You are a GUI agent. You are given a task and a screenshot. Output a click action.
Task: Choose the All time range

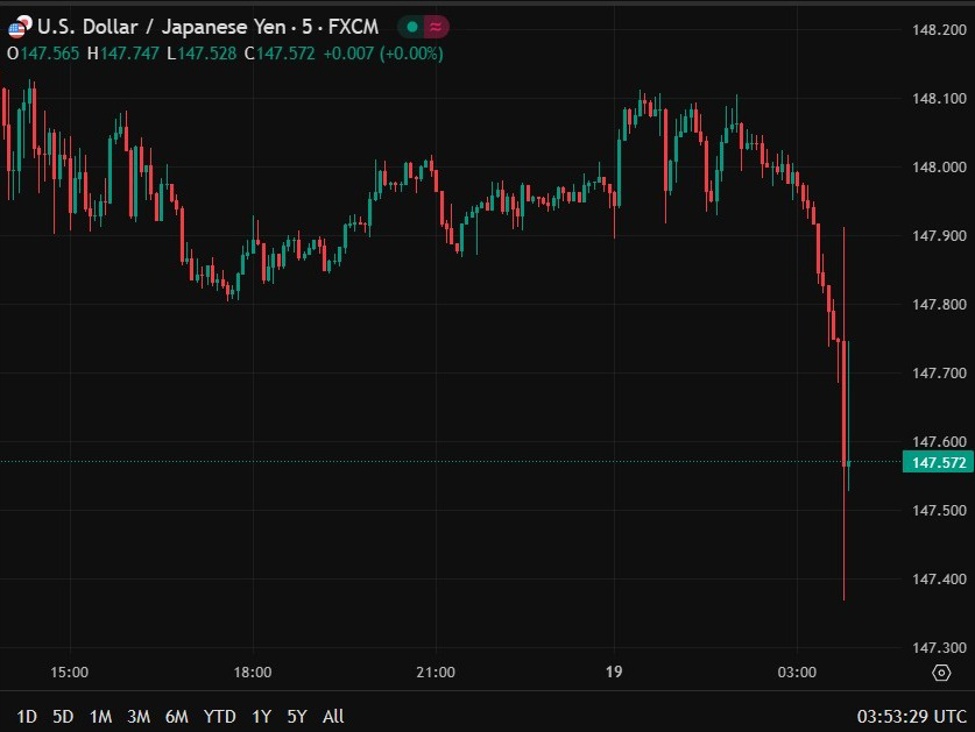333,717
